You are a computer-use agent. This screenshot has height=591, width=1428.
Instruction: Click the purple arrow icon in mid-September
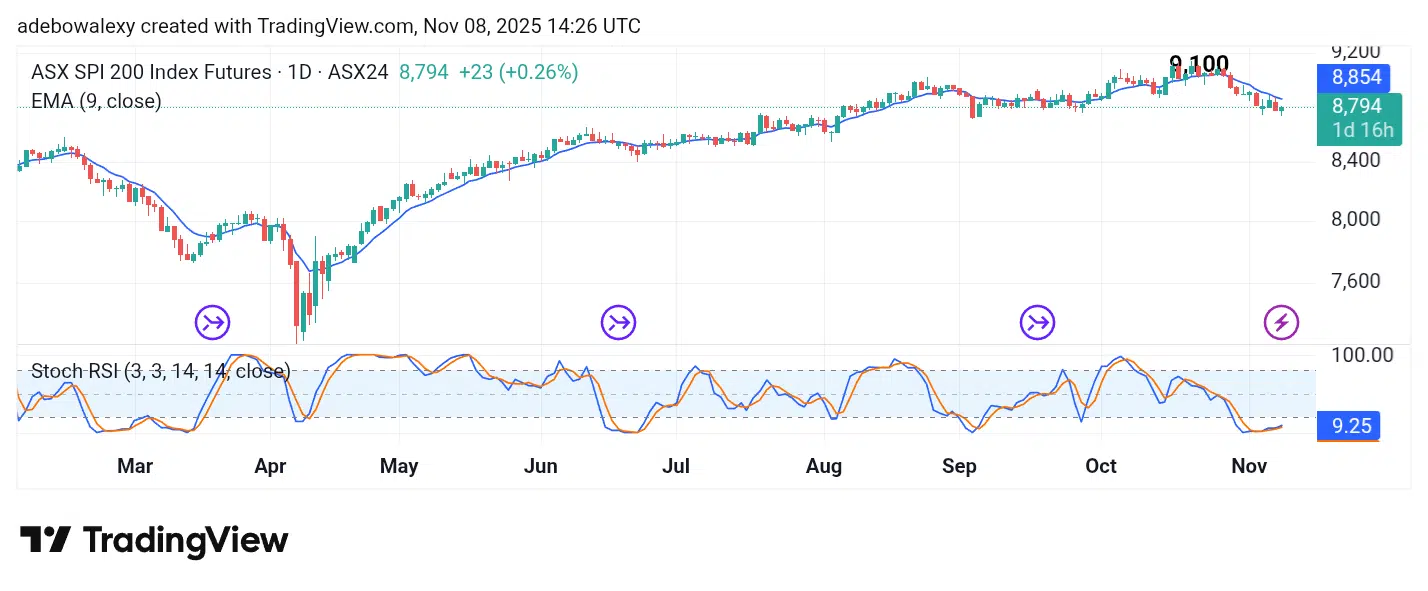(1037, 322)
